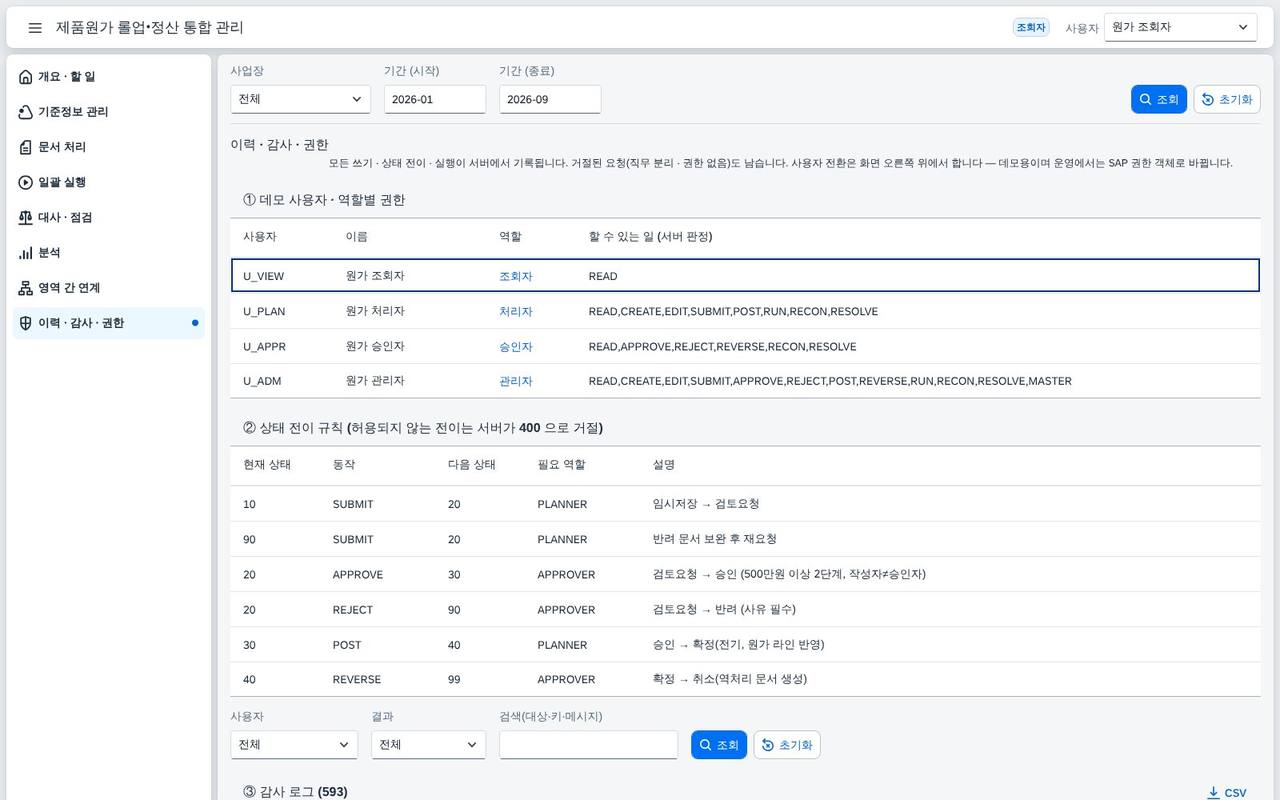Click the 원가 처리자 name cell
This screenshot has height=800, width=1280.
click(x=375, y=311)
